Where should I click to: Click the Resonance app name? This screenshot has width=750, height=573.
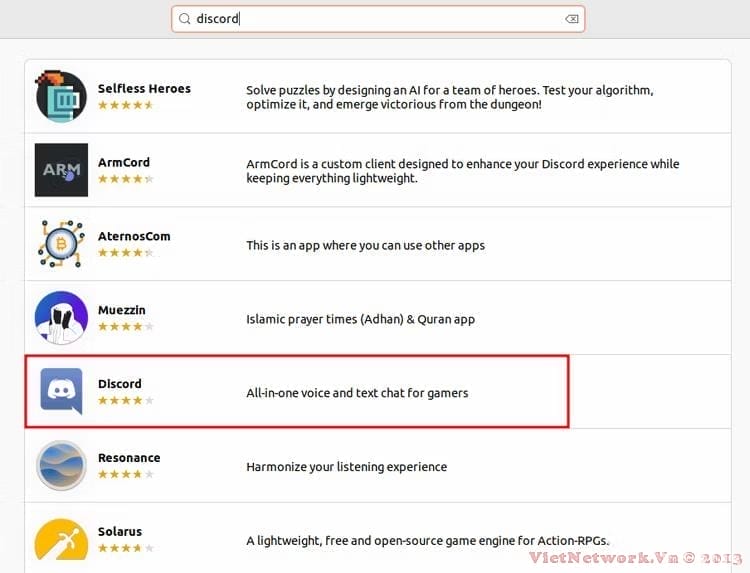pos(129,458)
